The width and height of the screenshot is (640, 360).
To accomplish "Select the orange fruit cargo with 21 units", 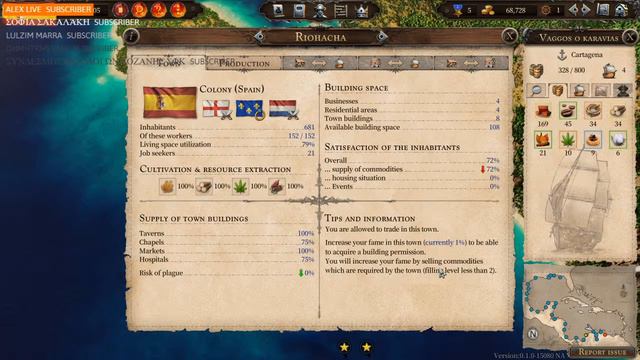I will point(543,140).
